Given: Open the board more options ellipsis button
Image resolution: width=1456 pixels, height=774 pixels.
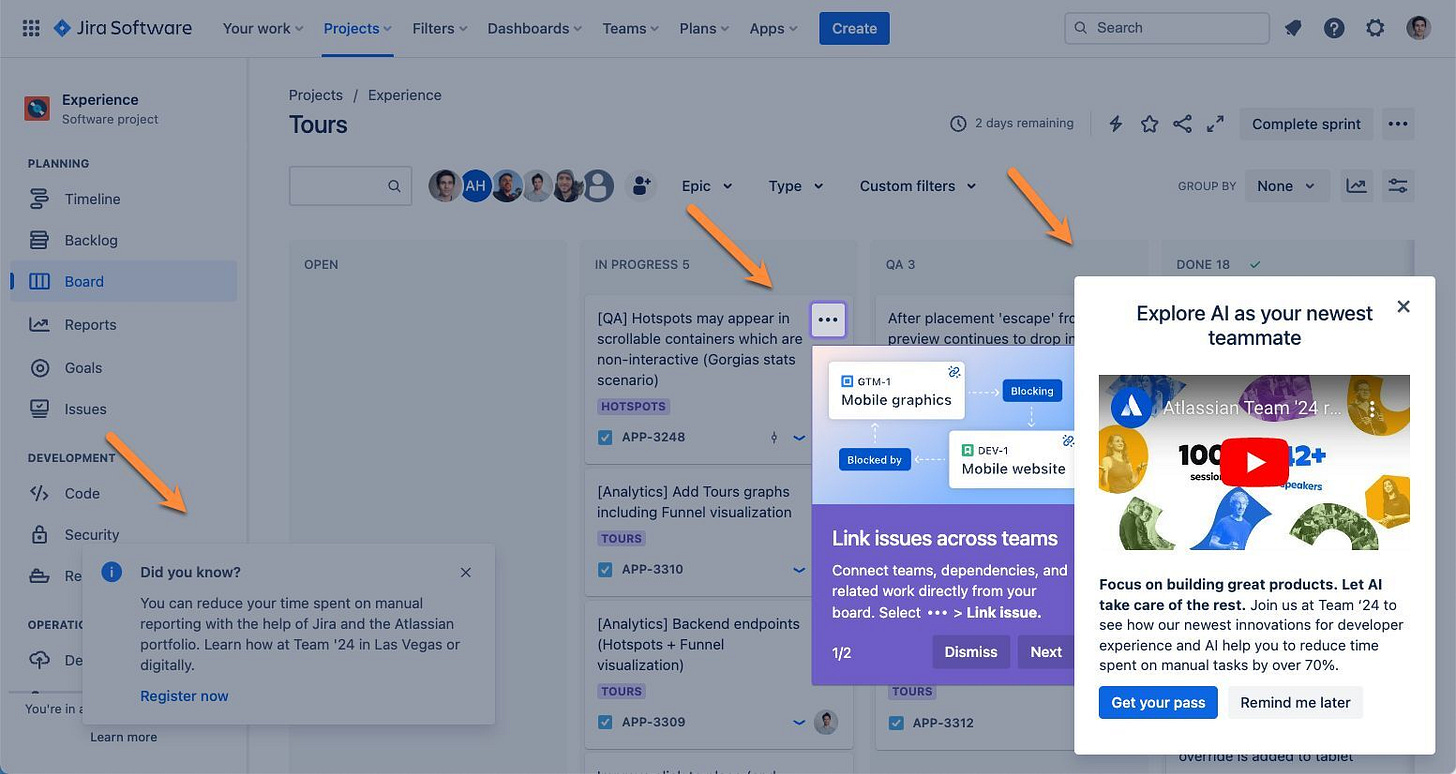Looking at the screenshot, I should tap(1398, 124).
